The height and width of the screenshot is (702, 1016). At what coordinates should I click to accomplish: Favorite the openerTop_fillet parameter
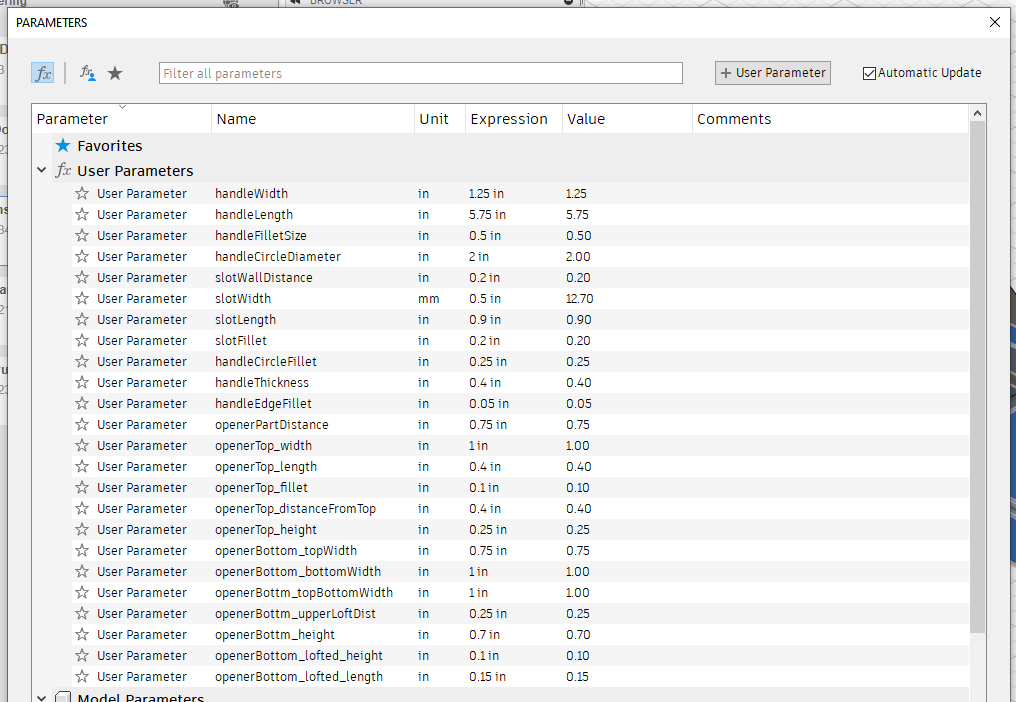coord(81,487)
